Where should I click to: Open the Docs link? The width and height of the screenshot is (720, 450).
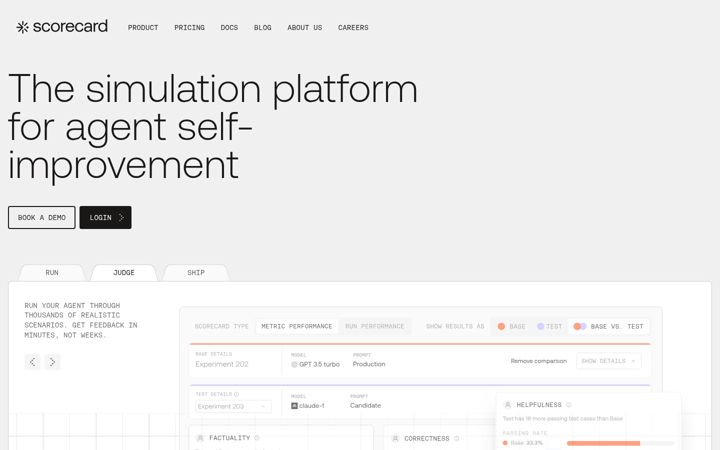(229, 28)
